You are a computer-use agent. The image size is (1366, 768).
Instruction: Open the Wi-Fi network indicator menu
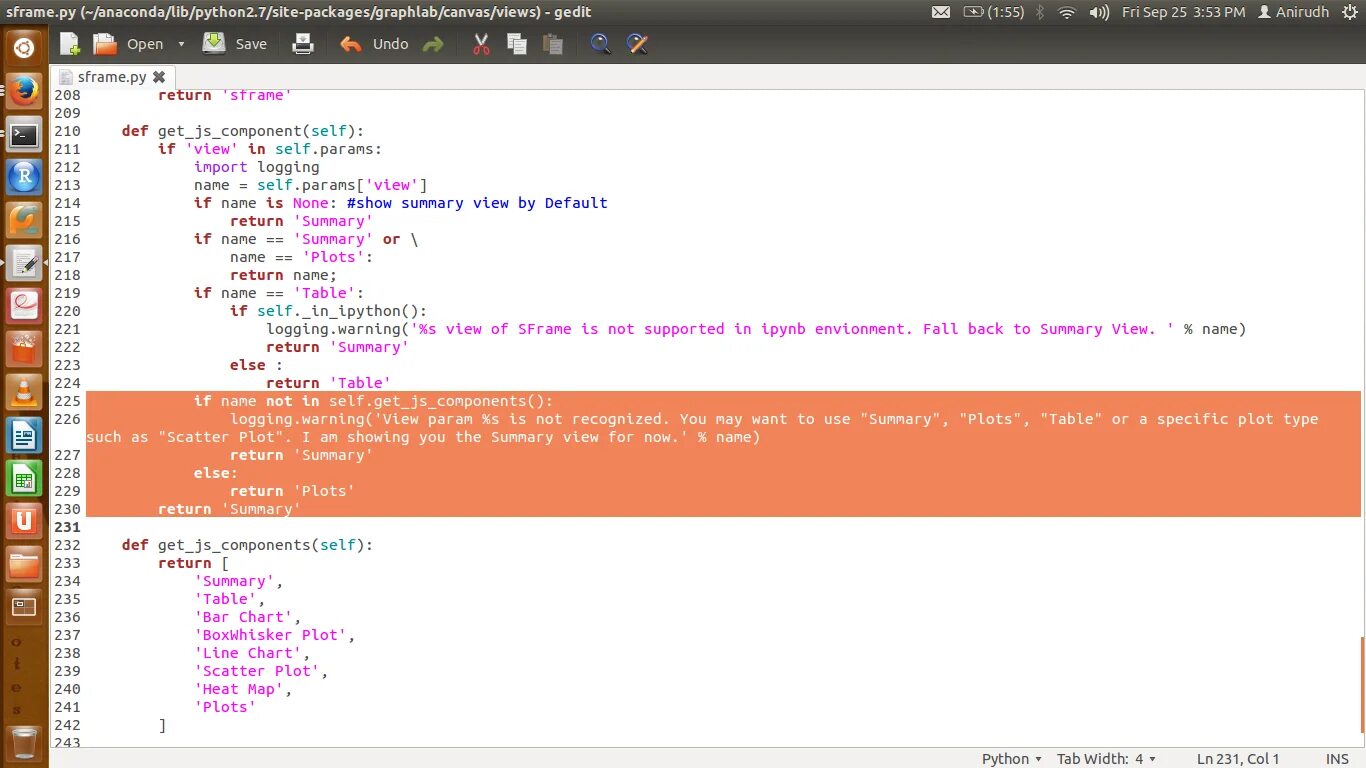click(1066, 12)
